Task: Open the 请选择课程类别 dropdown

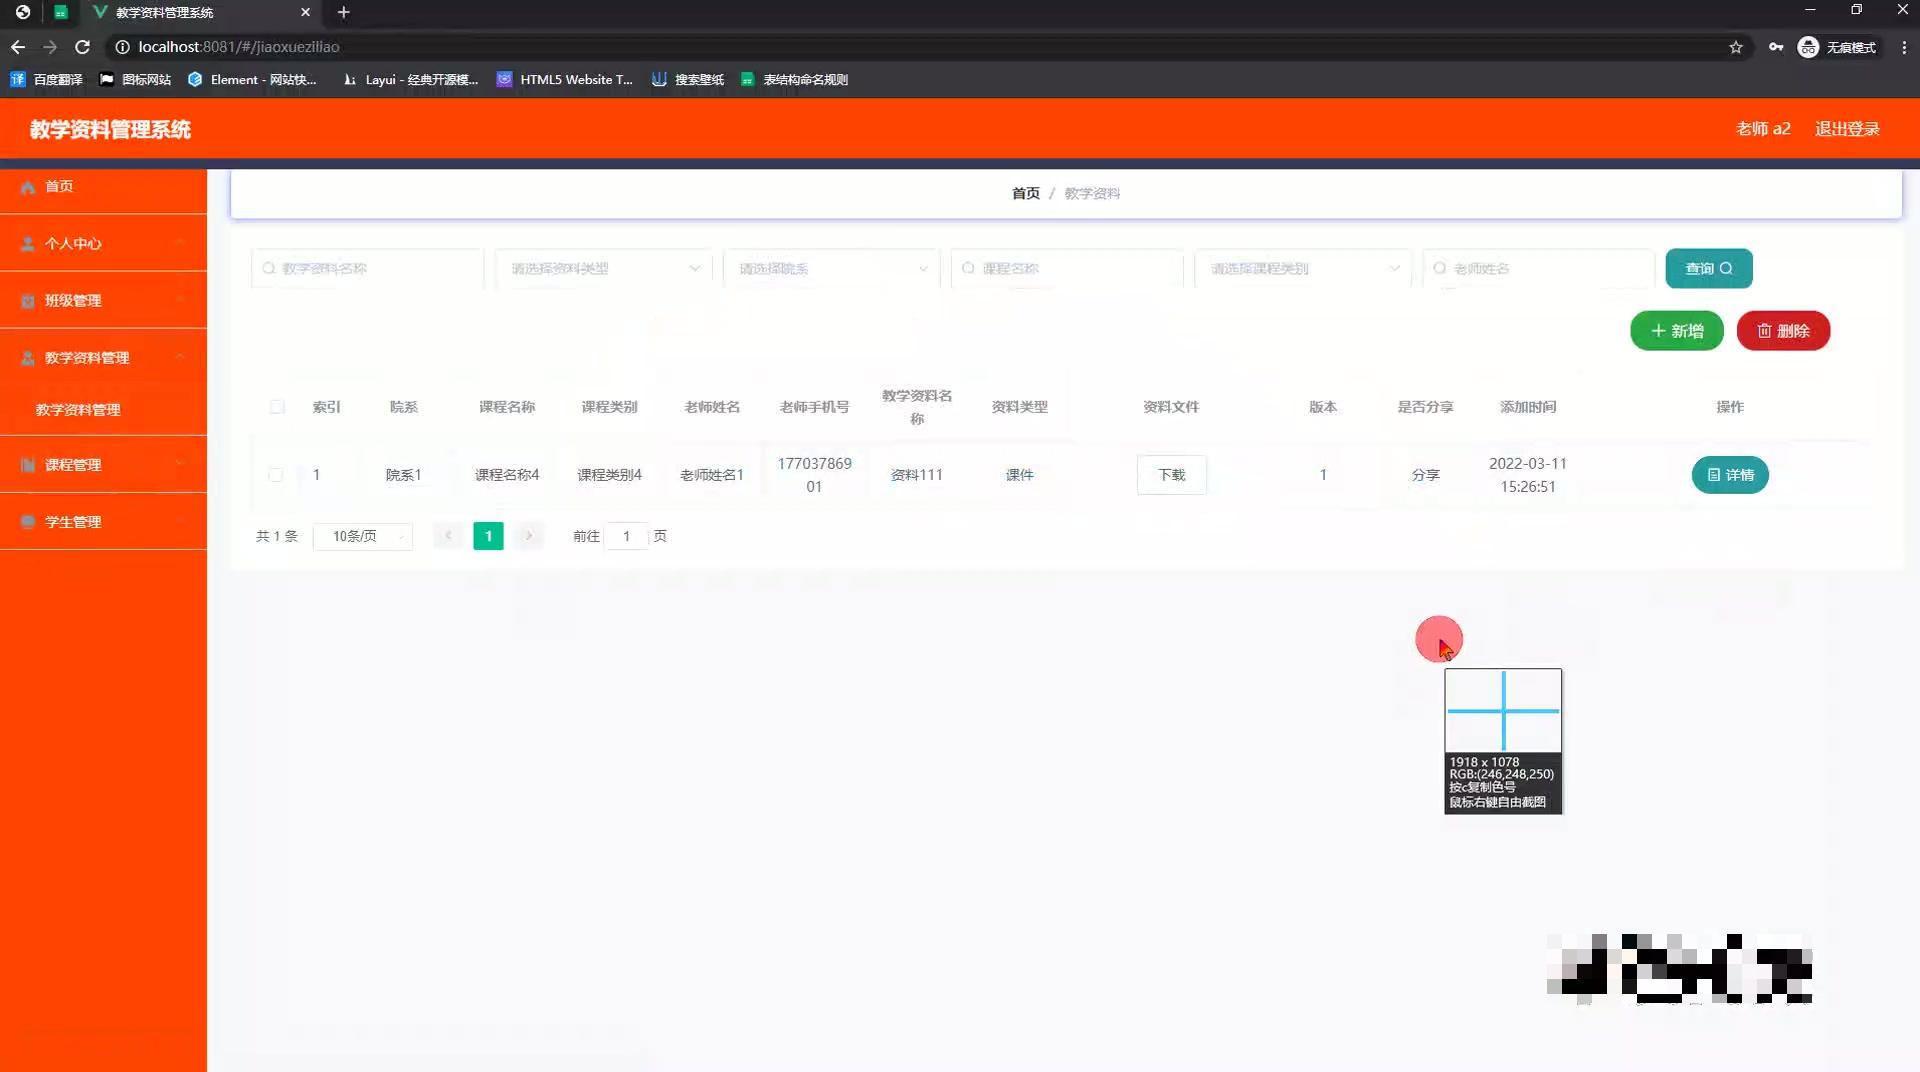Action: click(1303, 268)
